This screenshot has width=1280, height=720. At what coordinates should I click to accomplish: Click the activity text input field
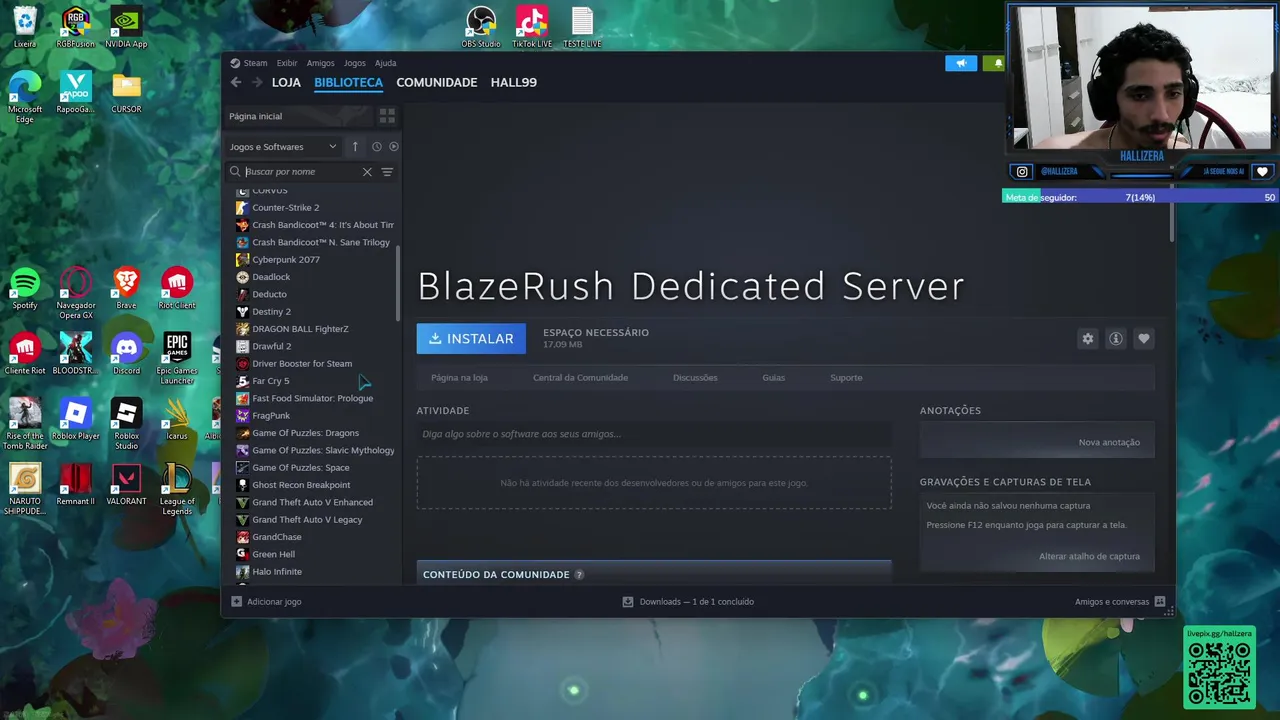pos(654,434)
